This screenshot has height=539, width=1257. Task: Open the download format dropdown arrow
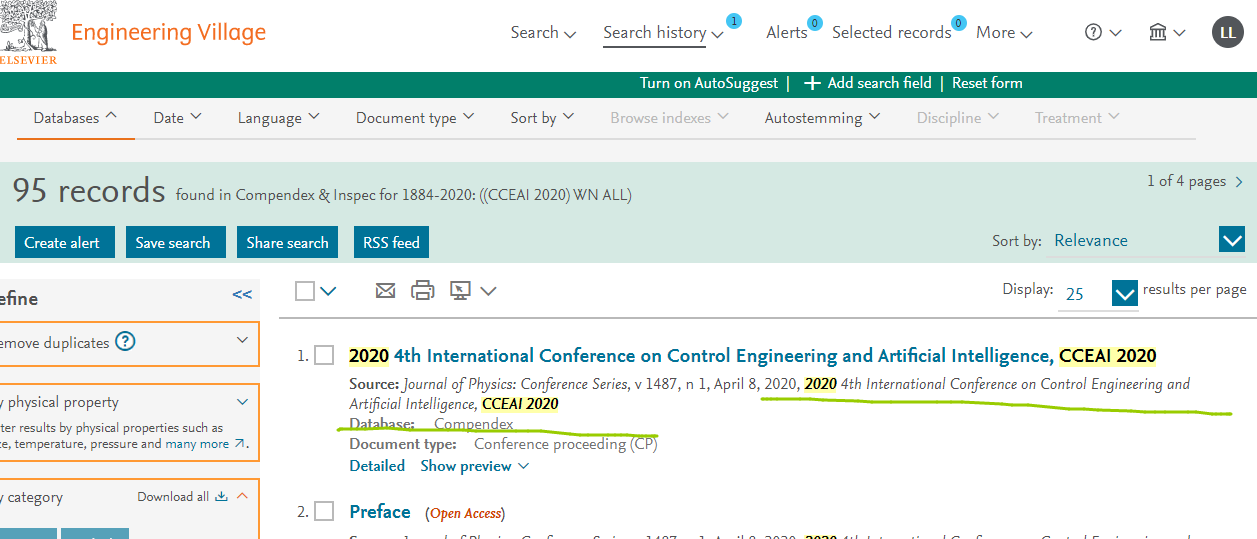(x=489, y=291)
